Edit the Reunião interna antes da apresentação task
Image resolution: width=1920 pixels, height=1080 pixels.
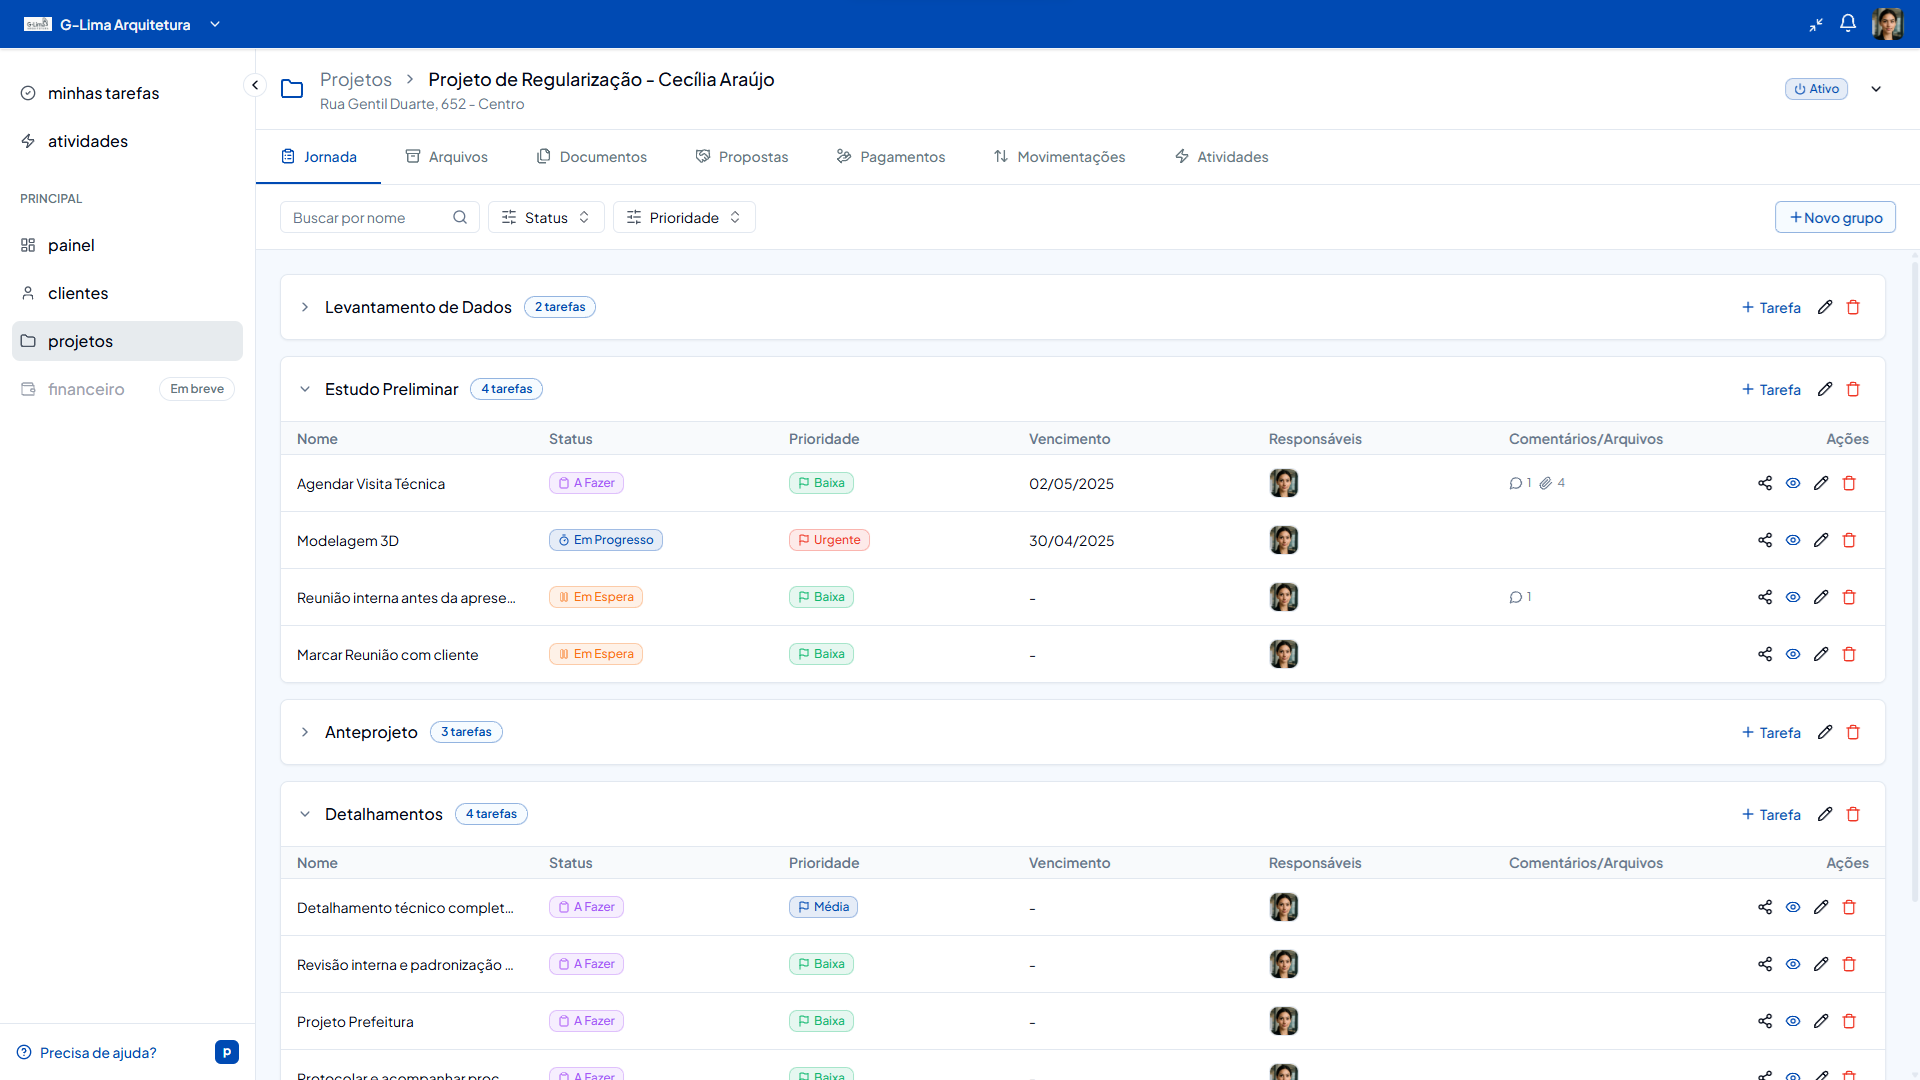1821,597
